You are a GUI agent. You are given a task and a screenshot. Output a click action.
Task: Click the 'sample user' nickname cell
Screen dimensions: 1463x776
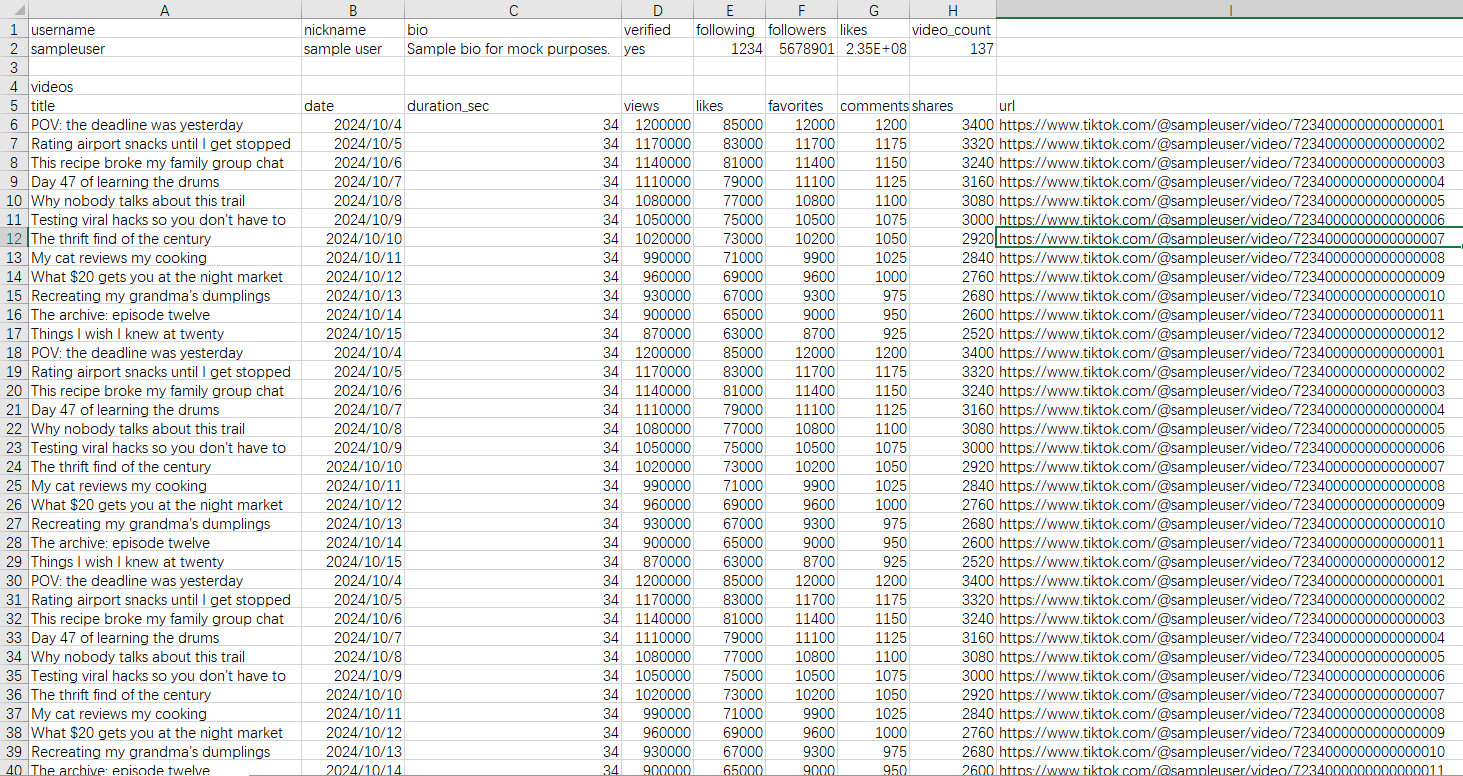pos(353,49)
